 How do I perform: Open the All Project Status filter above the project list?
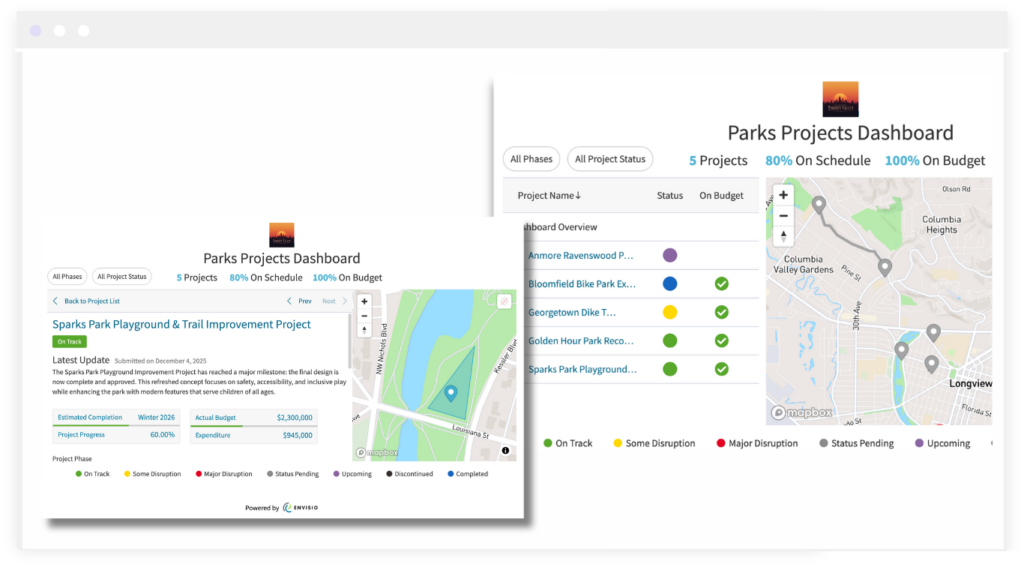click(610, 159)
